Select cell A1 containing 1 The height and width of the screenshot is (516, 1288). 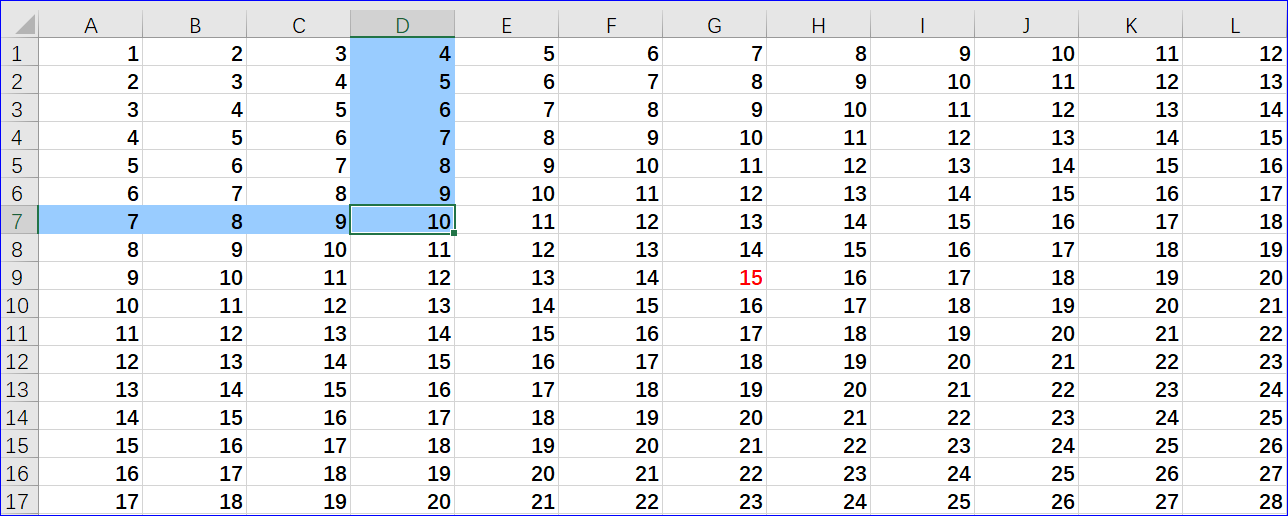point(91,53)
